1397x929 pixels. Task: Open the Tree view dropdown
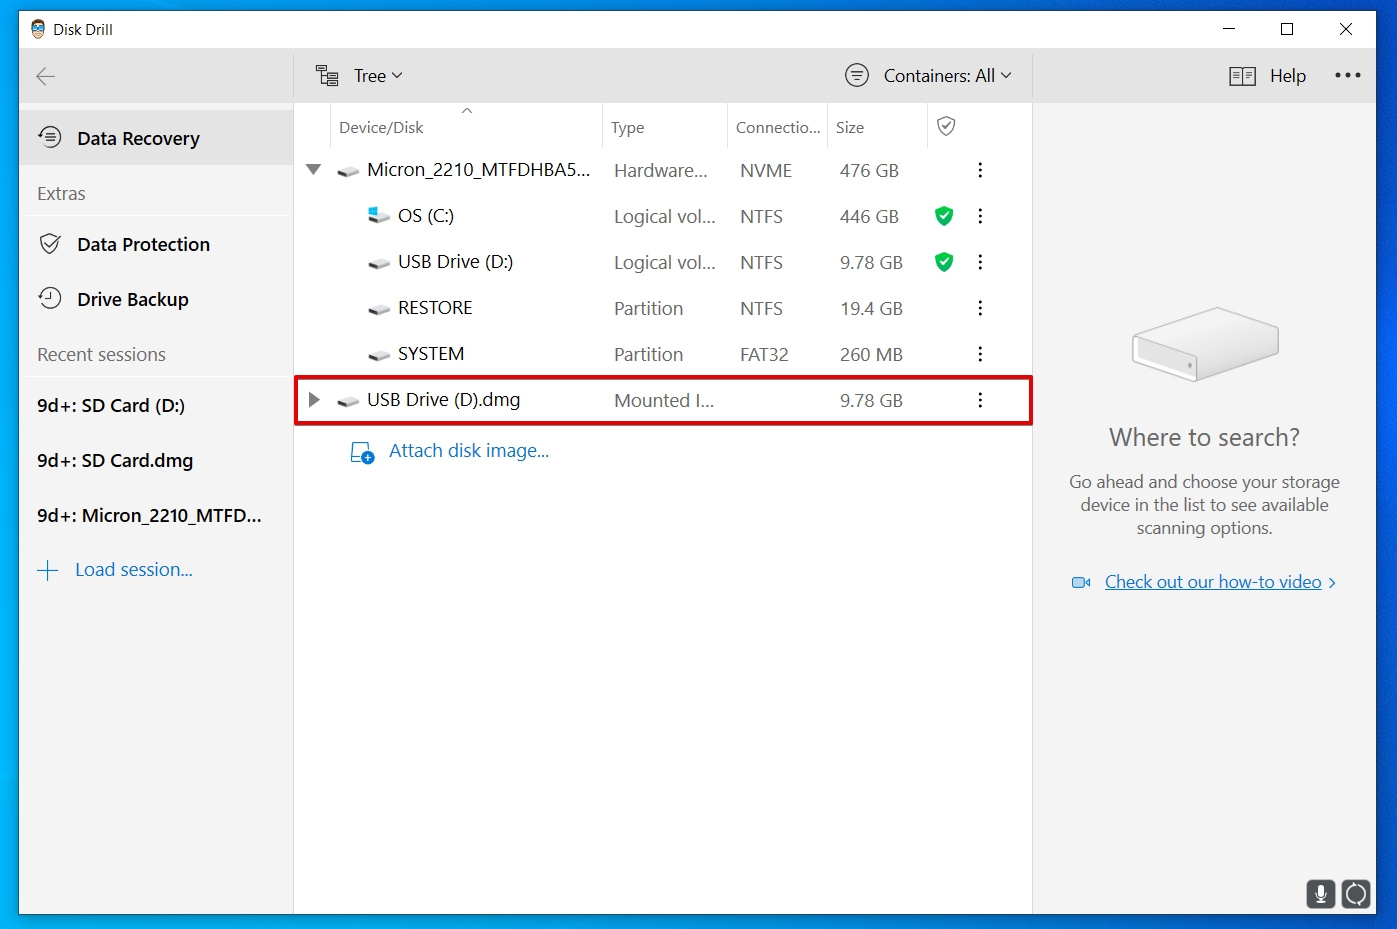pyautogui.click(x=359, y=76)
